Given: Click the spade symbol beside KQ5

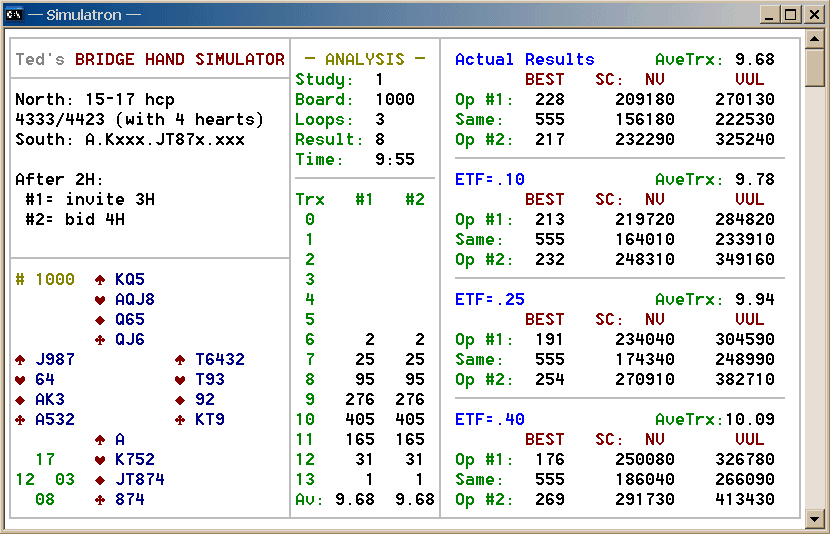Looking at the screenshot, I should 100,280.
